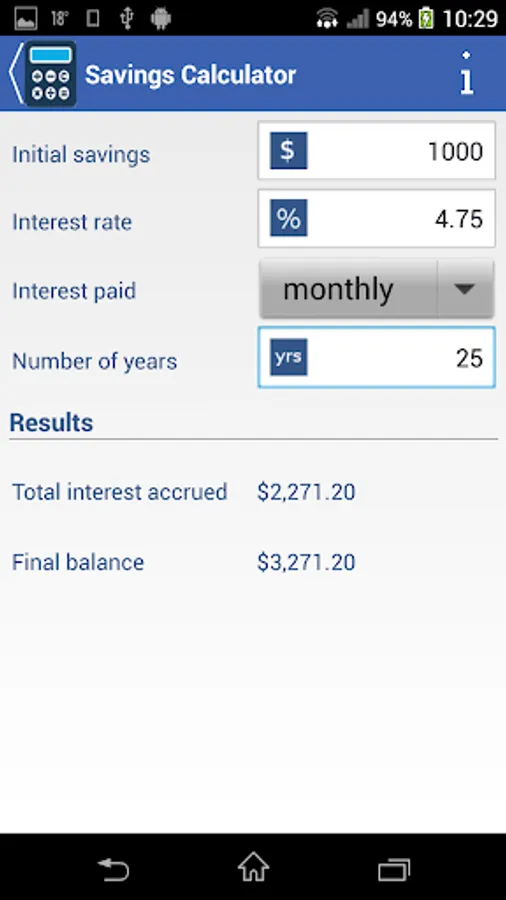
Task: Tap the Android debug icon in status bar
Action: (x=161, y=19)
